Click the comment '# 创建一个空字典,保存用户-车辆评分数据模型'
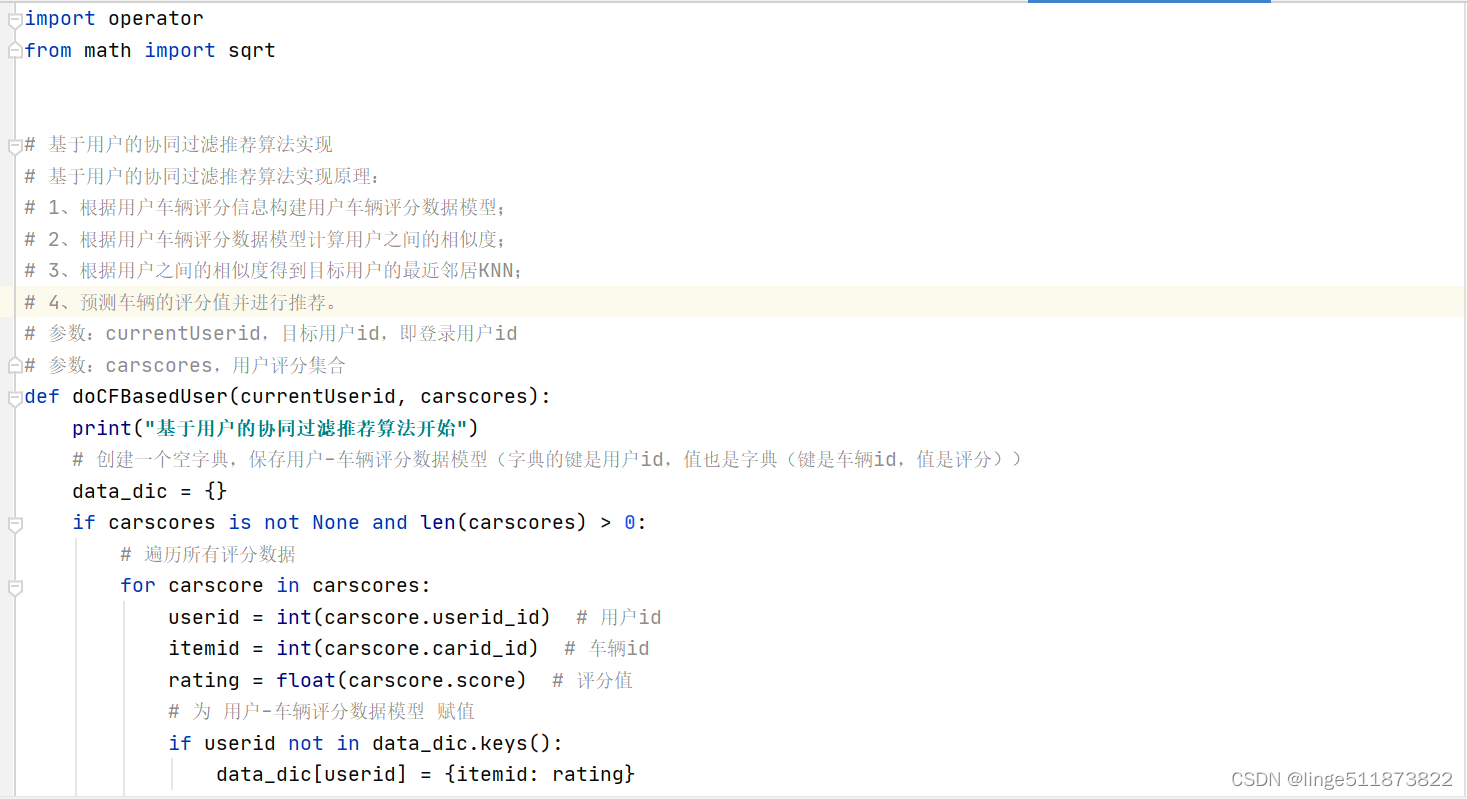 coord(548,460)
